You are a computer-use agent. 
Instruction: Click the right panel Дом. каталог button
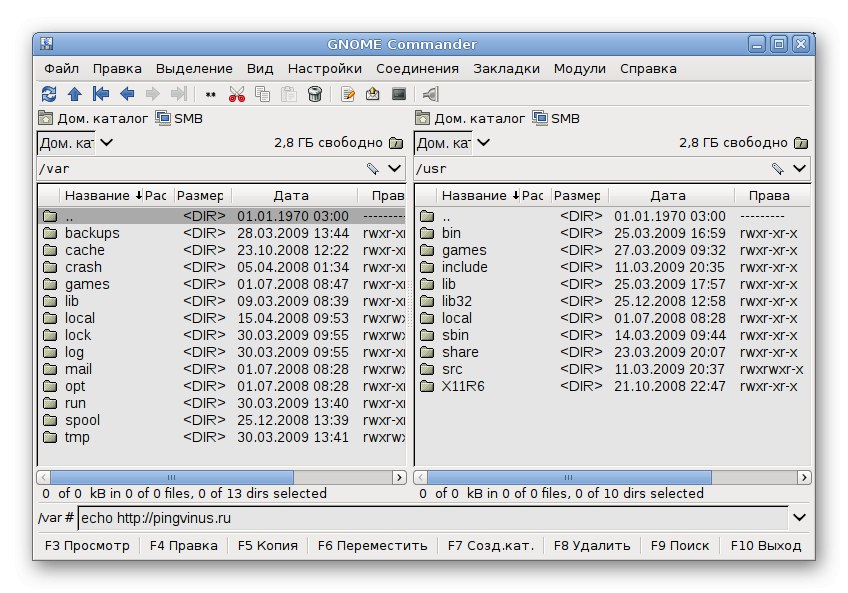[x=470, y=118]
